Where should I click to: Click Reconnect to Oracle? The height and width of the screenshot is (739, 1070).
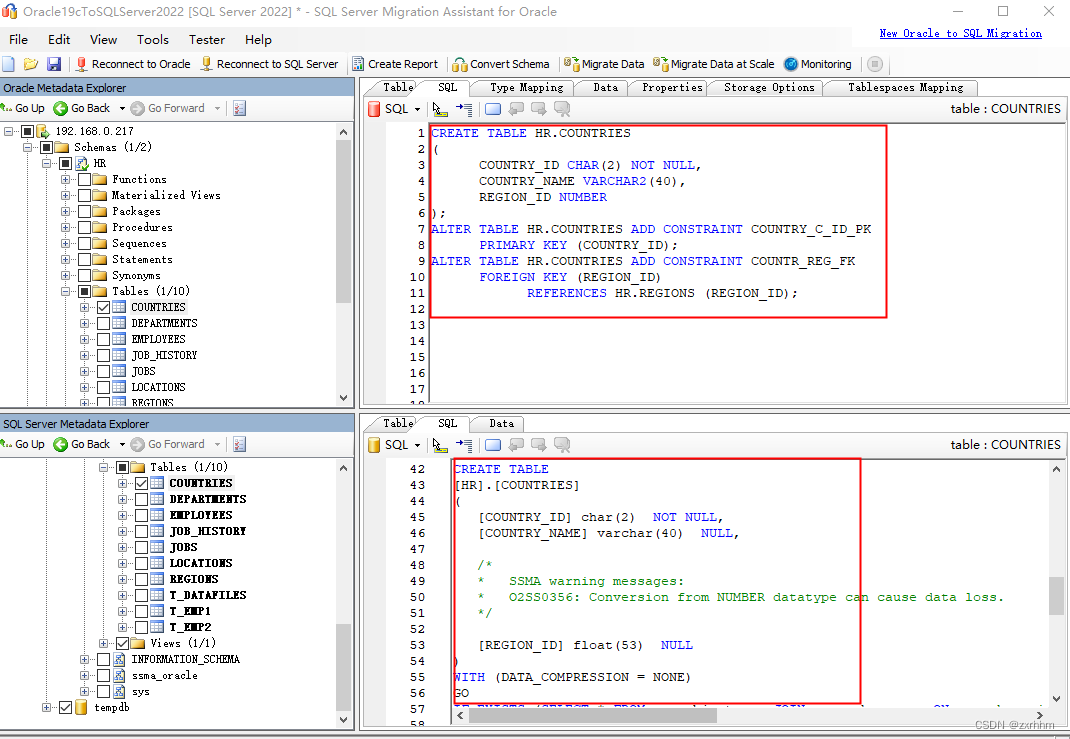click(x=133, y=64)
